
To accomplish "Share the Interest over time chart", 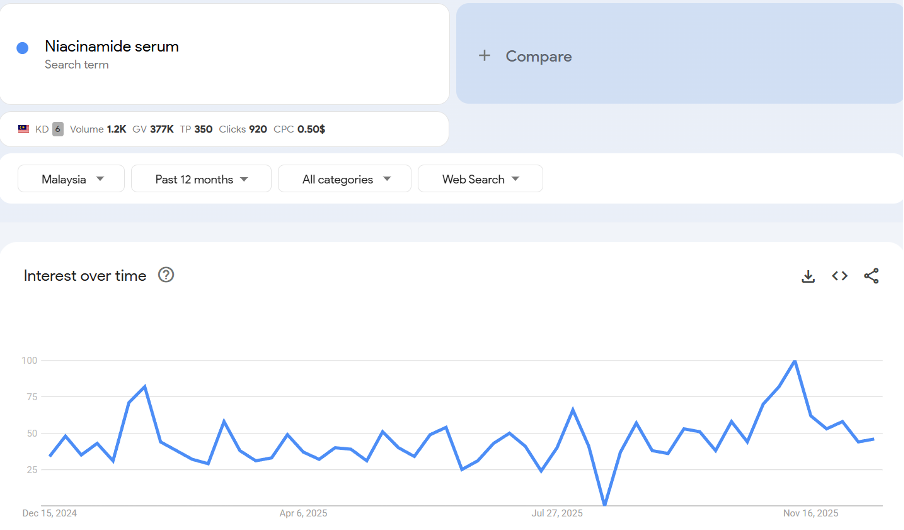I will click(x=871, y=276).
